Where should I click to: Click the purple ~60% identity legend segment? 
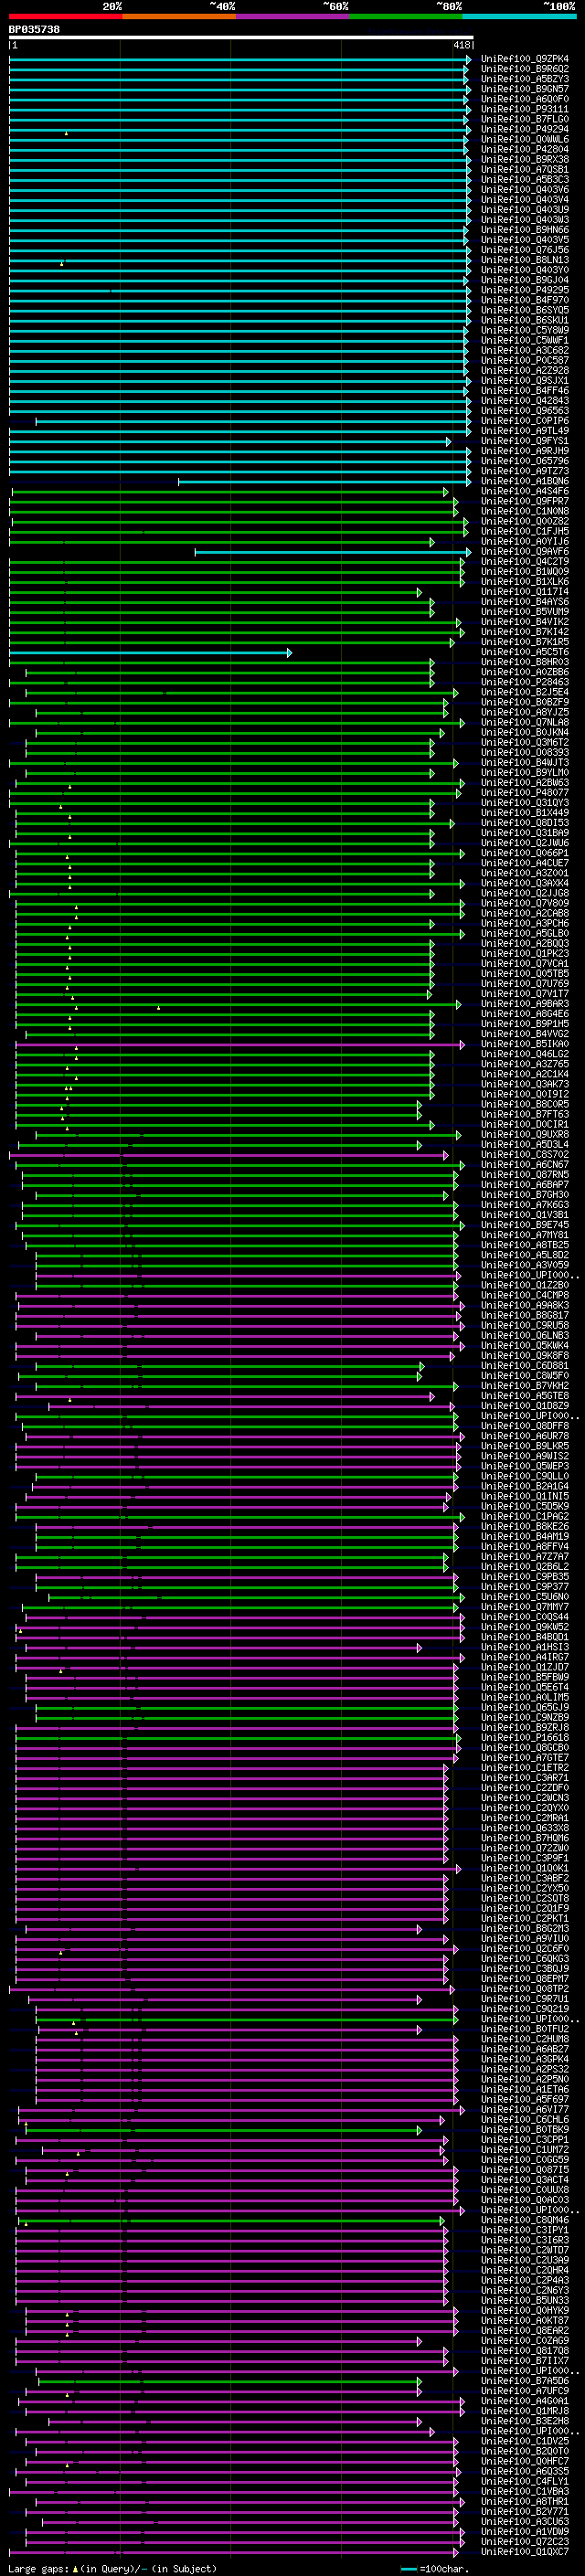click(293, 16)
